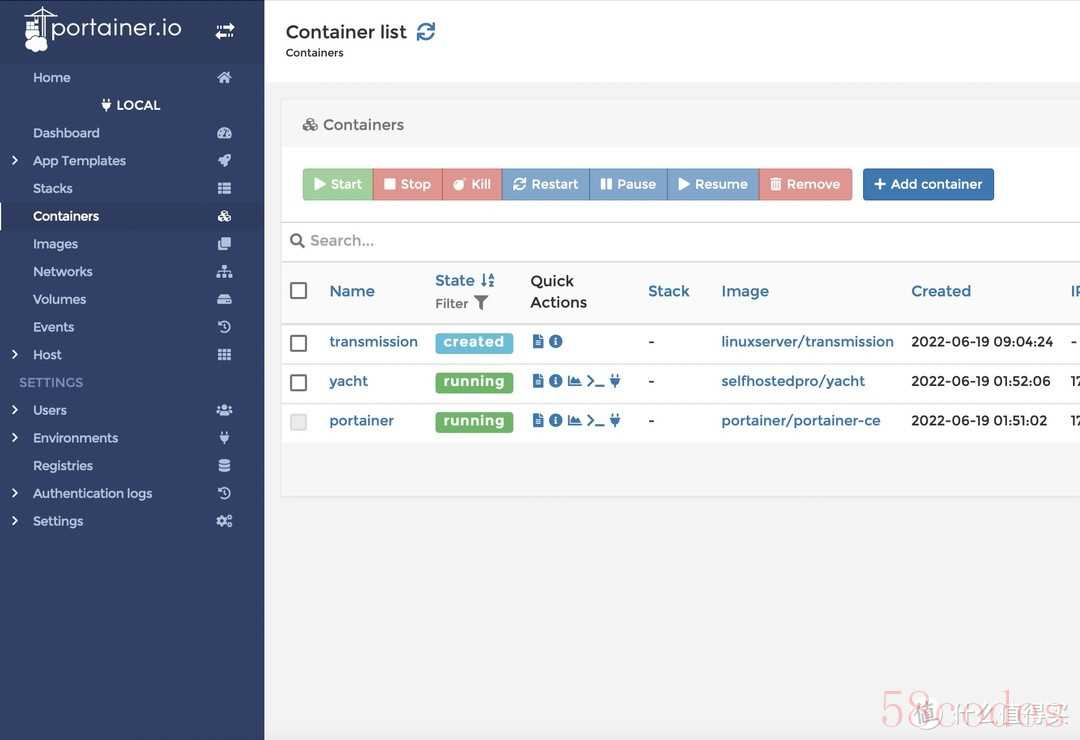Click the Restart button
The width and height of the screenshot is (1080, 740).
click(546, 184)
